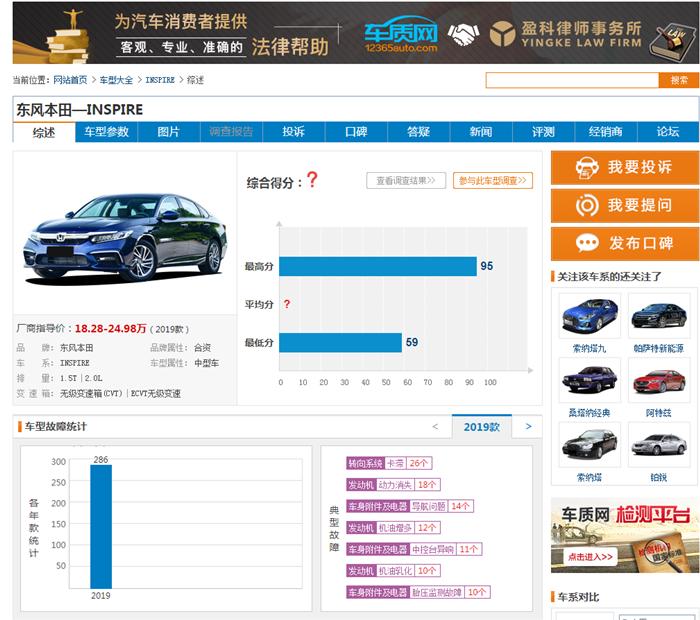
Task: Click the 发动机 机油增多 12个 fault tag
Action: [x=393, y=528]
